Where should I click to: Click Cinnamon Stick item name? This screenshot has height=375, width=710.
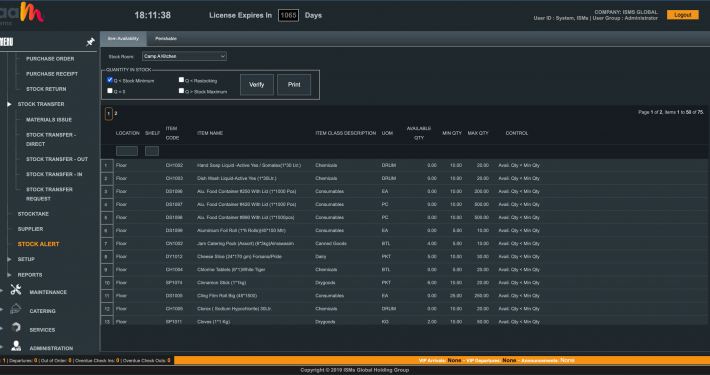pyautogui.click(x=221, y=283)
